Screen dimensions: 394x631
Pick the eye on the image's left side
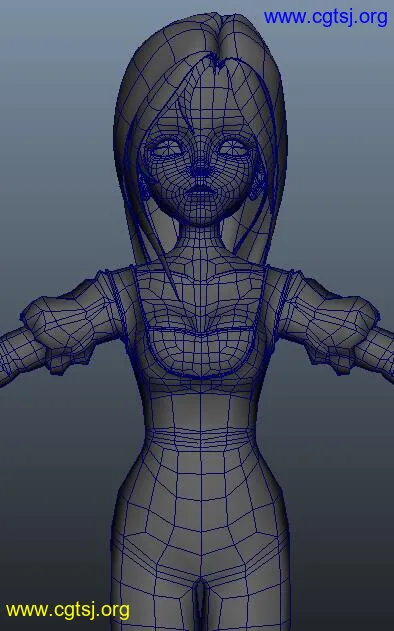pyautogui.click(x=166, y=150)
